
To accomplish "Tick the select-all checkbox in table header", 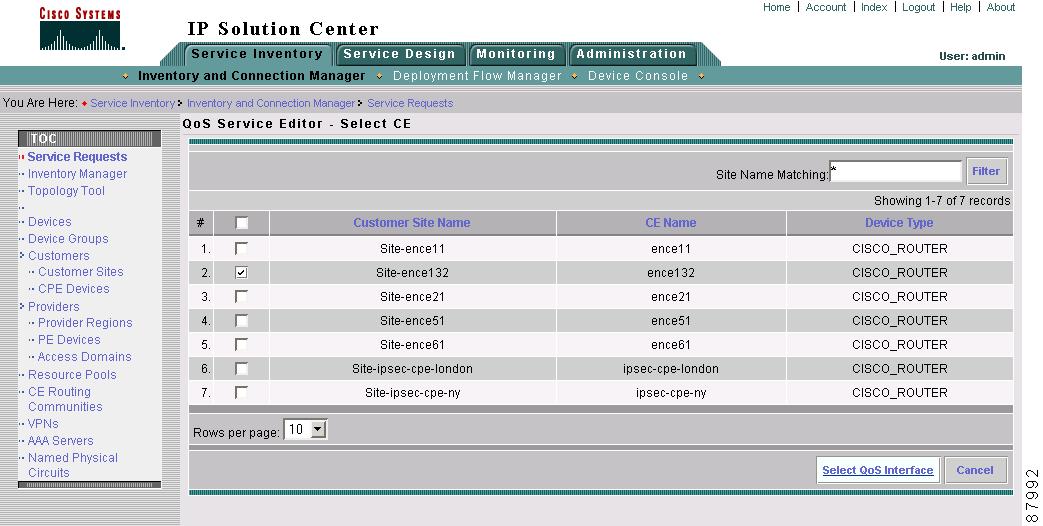I will pyautogui.click(x=241, y=223).
